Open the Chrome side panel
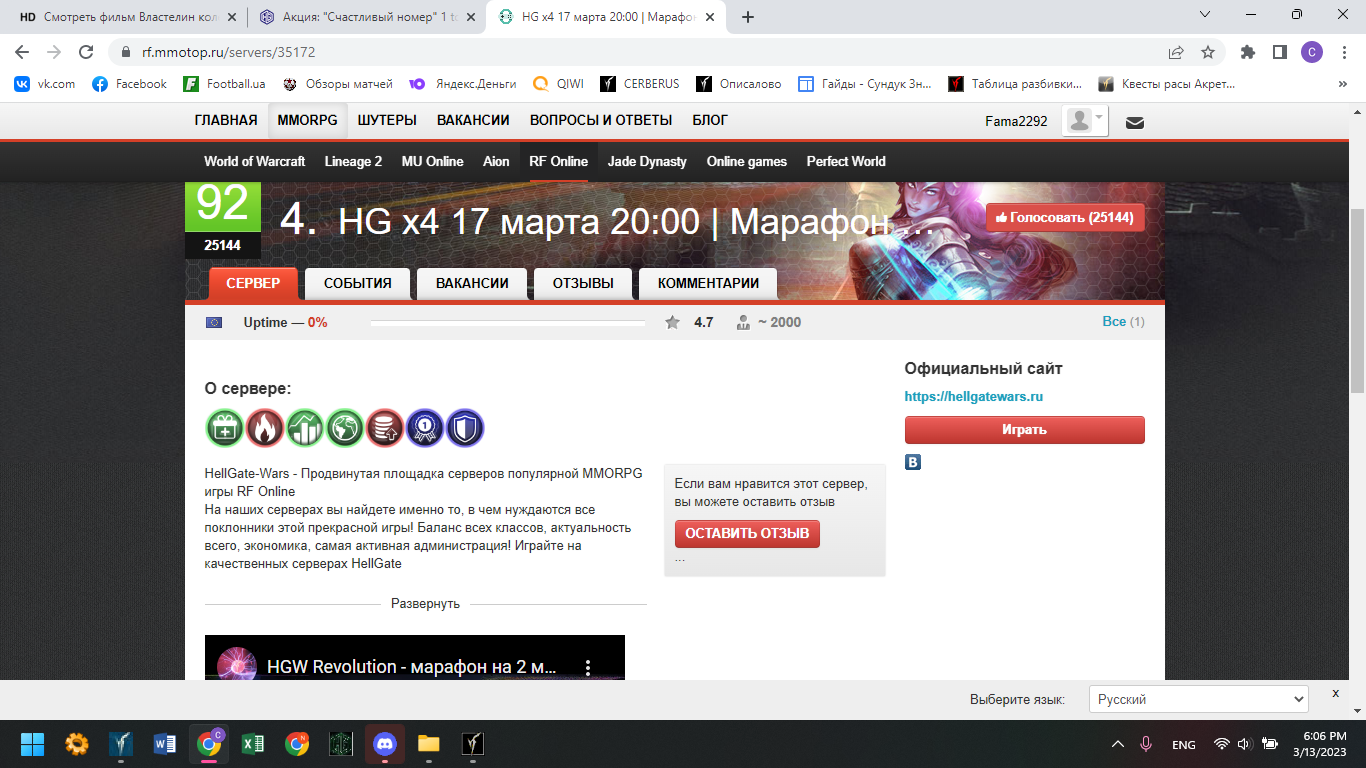The width and height of the screenshot is (1366, 768). click(x=1279, y=52)
